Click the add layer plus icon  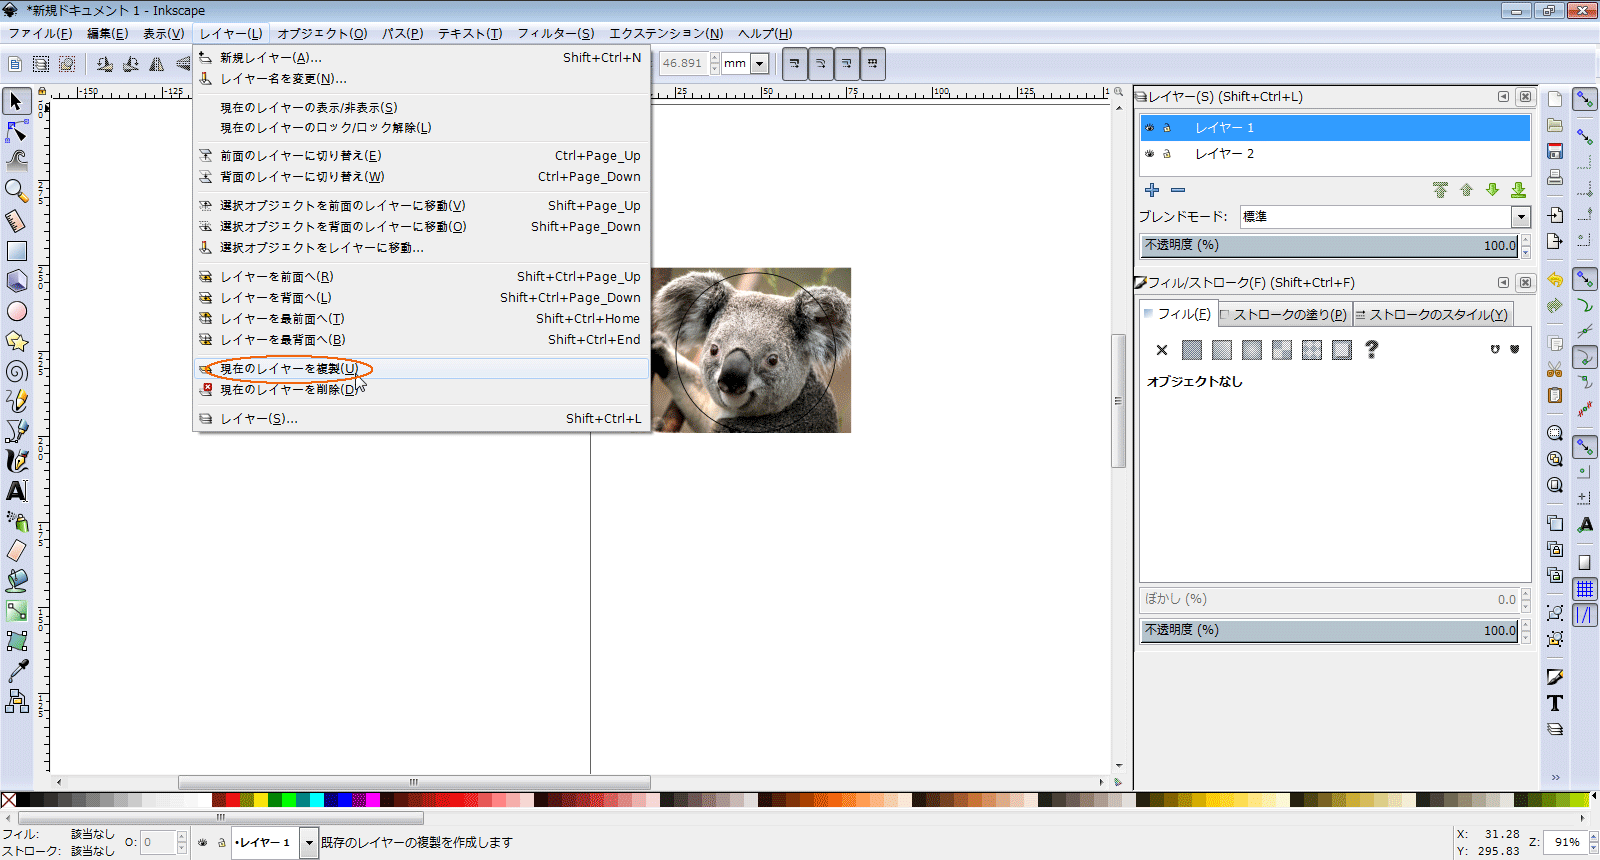(x=1152, y=190)
